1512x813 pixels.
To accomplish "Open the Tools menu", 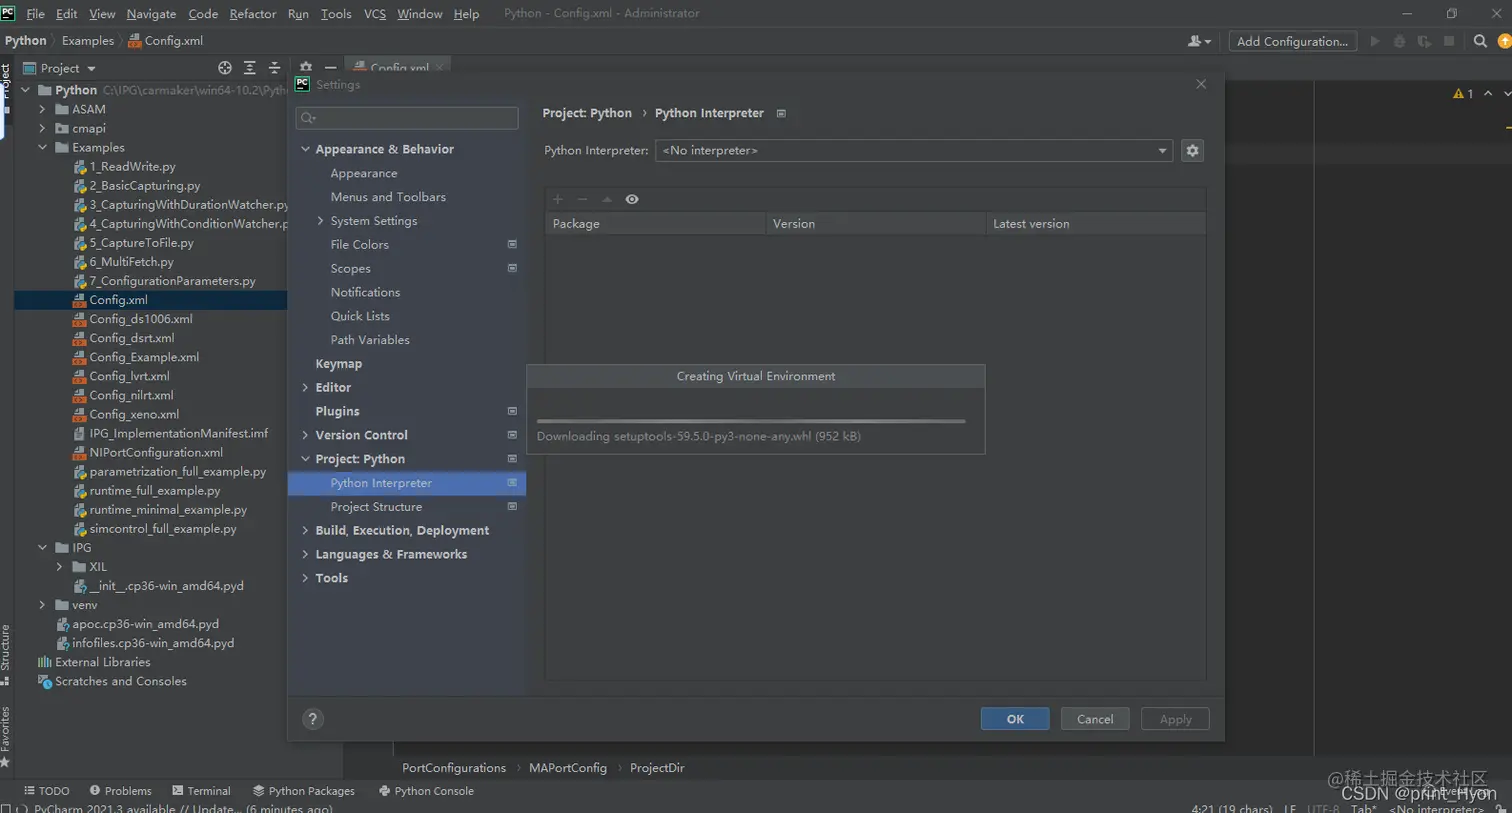I will pyautogui.click(x=336, y=14).
